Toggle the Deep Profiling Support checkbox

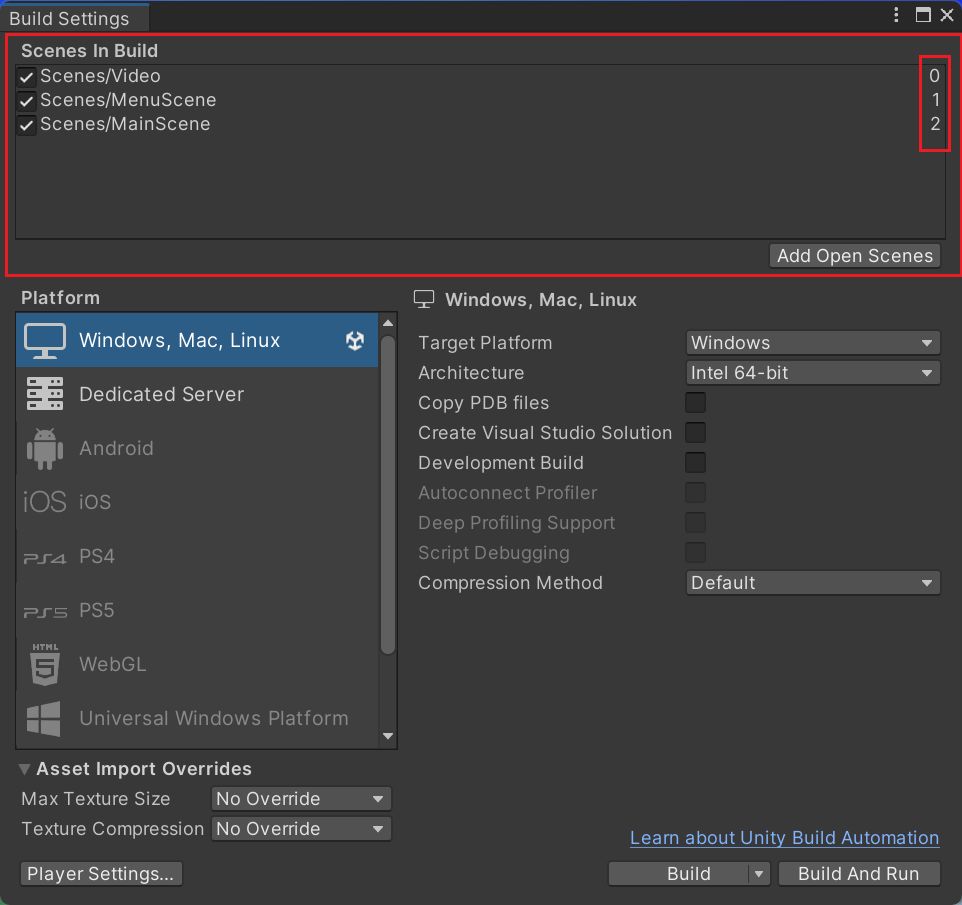695,523
